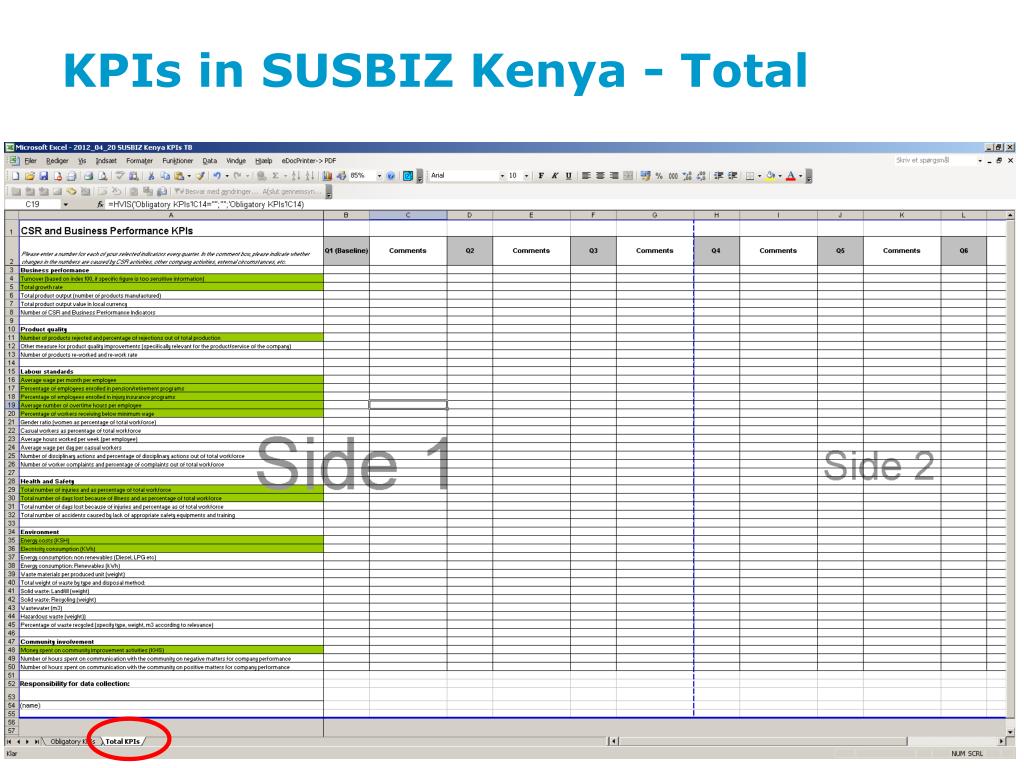Apply red font color A
The height and width of the screenshot is (768, 1024).
(791, 176)
